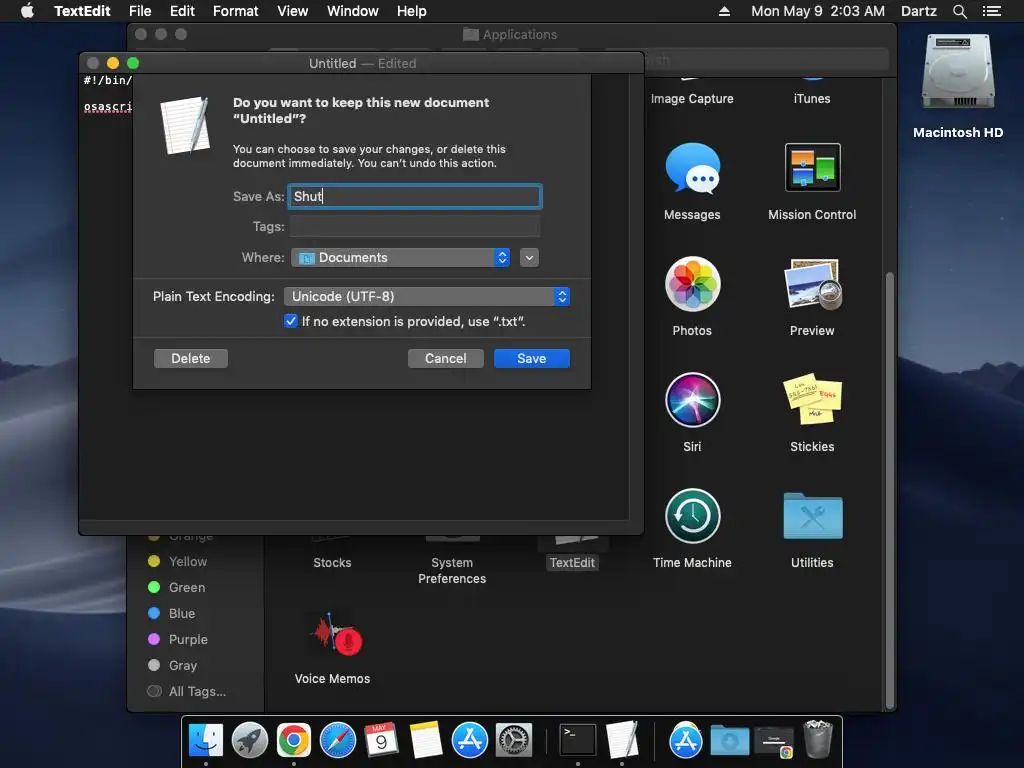The image size is (1024, 768).
Task: Click the Delete button in dialog
Action: coord(191,359)
